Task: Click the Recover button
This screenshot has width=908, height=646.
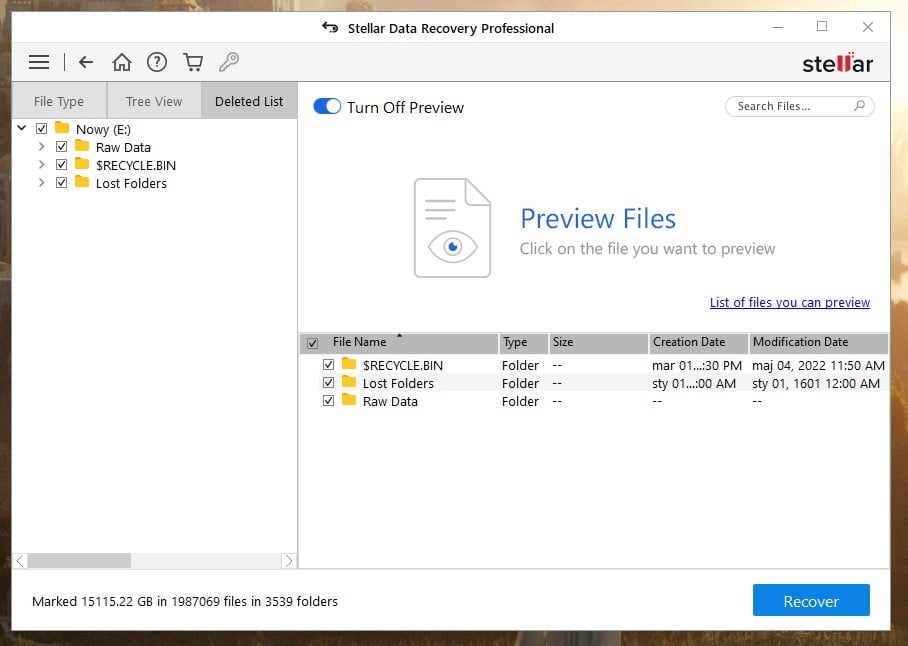Action: pyautogui.click(x=811, y=600)
